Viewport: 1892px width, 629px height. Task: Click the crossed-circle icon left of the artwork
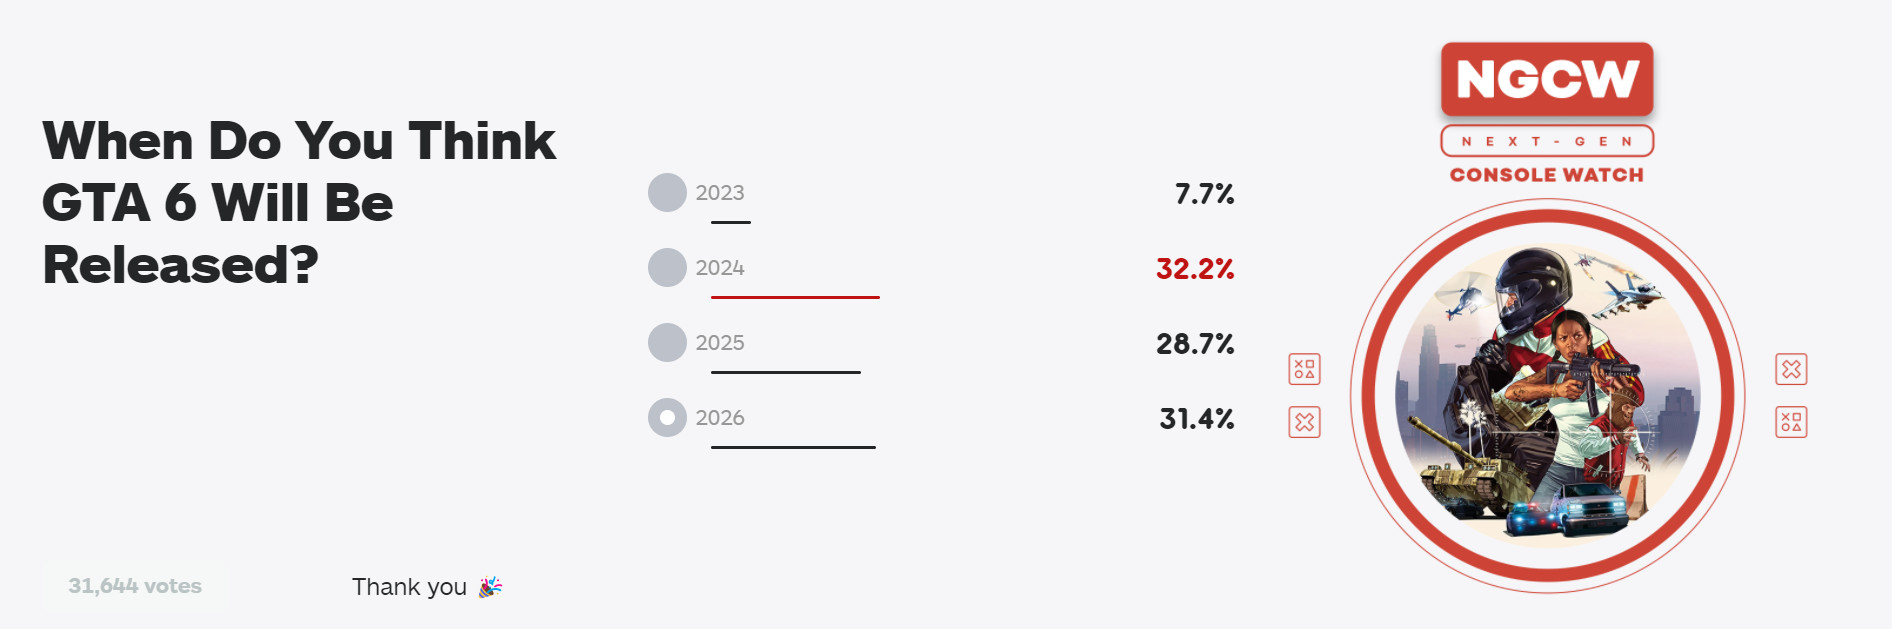coord(1304,422)
